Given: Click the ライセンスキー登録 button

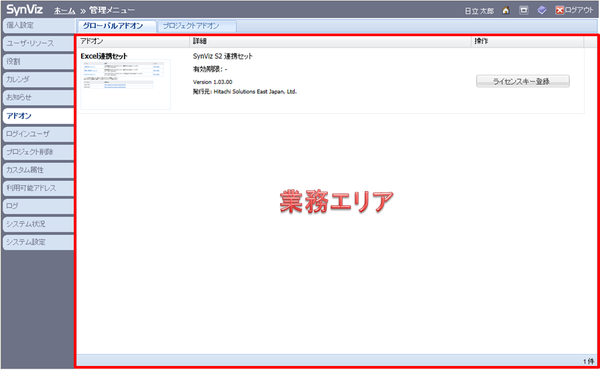Looking at the screenshot, I should [x=523, y=81].
